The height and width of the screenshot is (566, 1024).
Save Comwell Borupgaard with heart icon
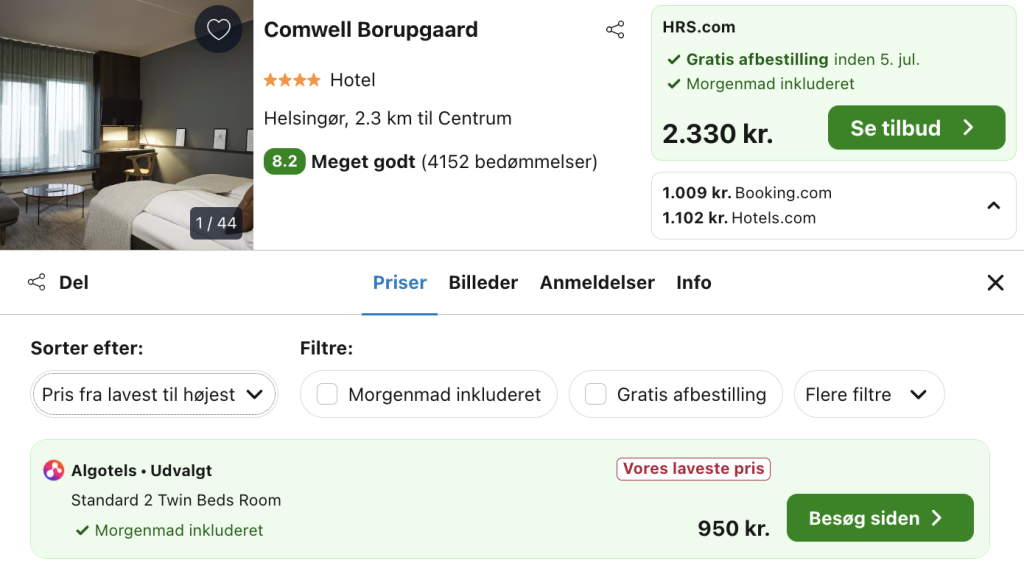(x=218, y=29)
